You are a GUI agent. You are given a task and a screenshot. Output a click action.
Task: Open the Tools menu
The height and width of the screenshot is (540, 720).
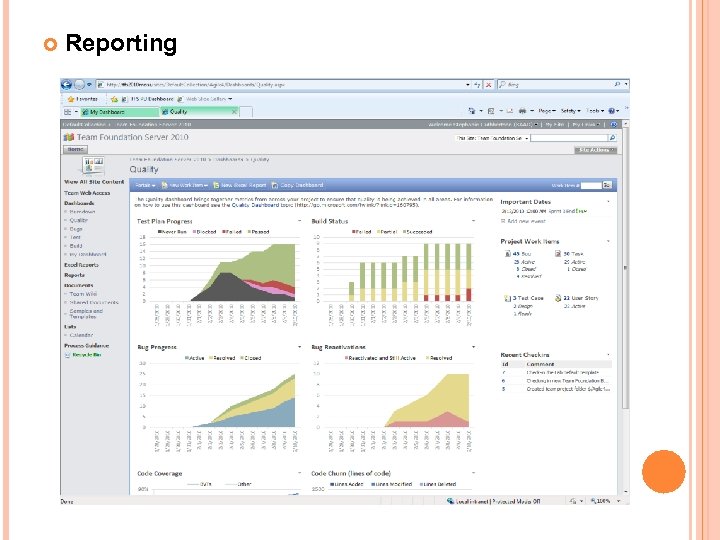click(595, 111)
